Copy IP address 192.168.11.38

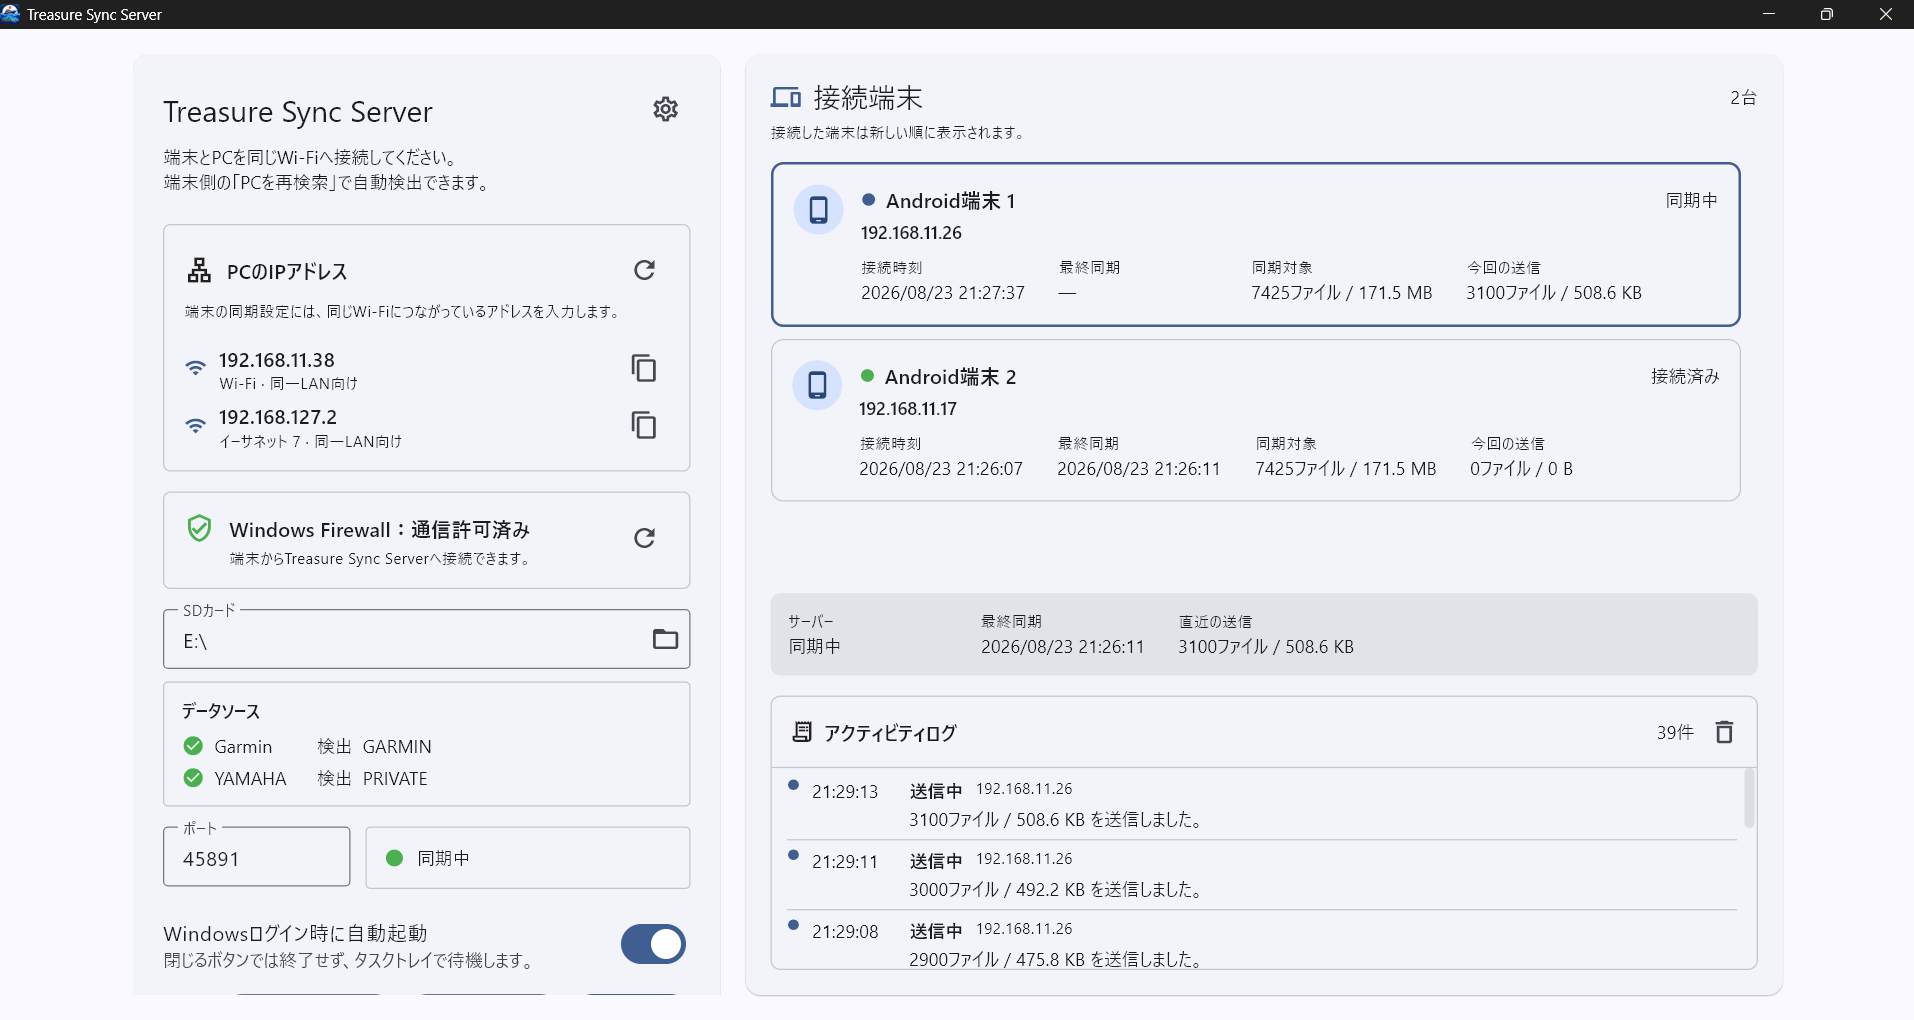(644, 368)
